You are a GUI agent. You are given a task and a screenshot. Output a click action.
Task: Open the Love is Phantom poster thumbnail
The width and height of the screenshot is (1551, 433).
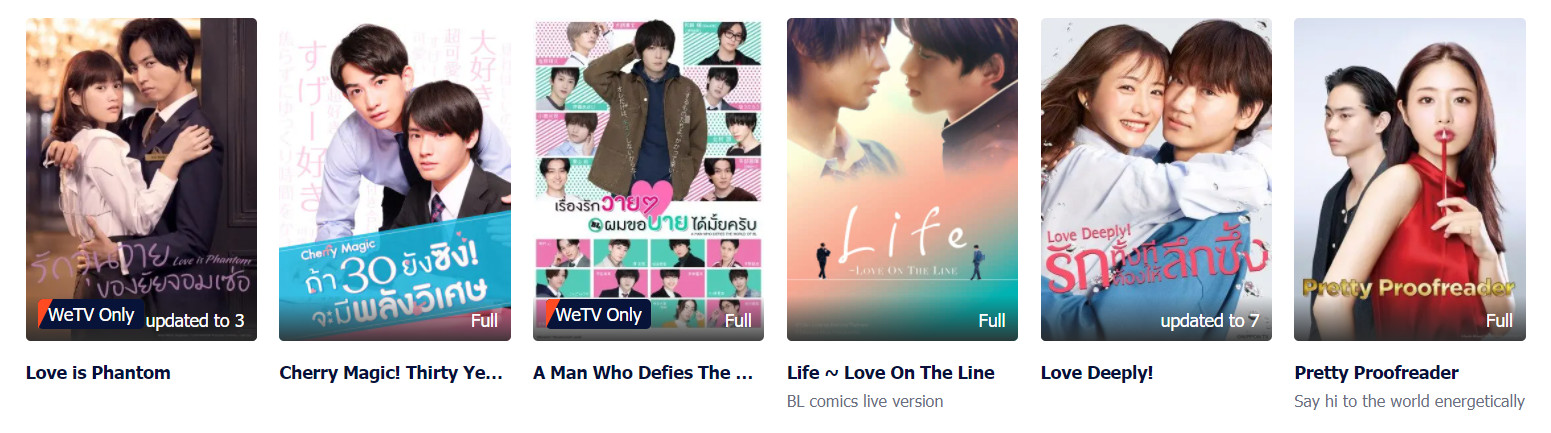(x=141, y=179)
